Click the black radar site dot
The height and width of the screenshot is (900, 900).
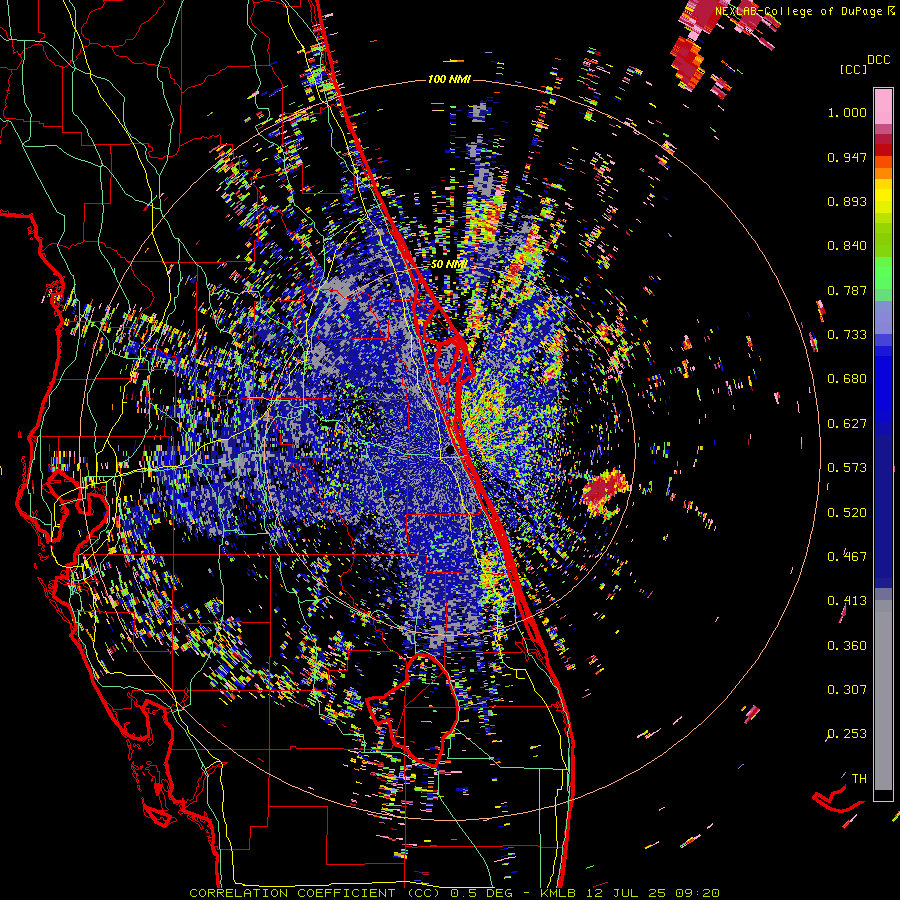(451, 451)
